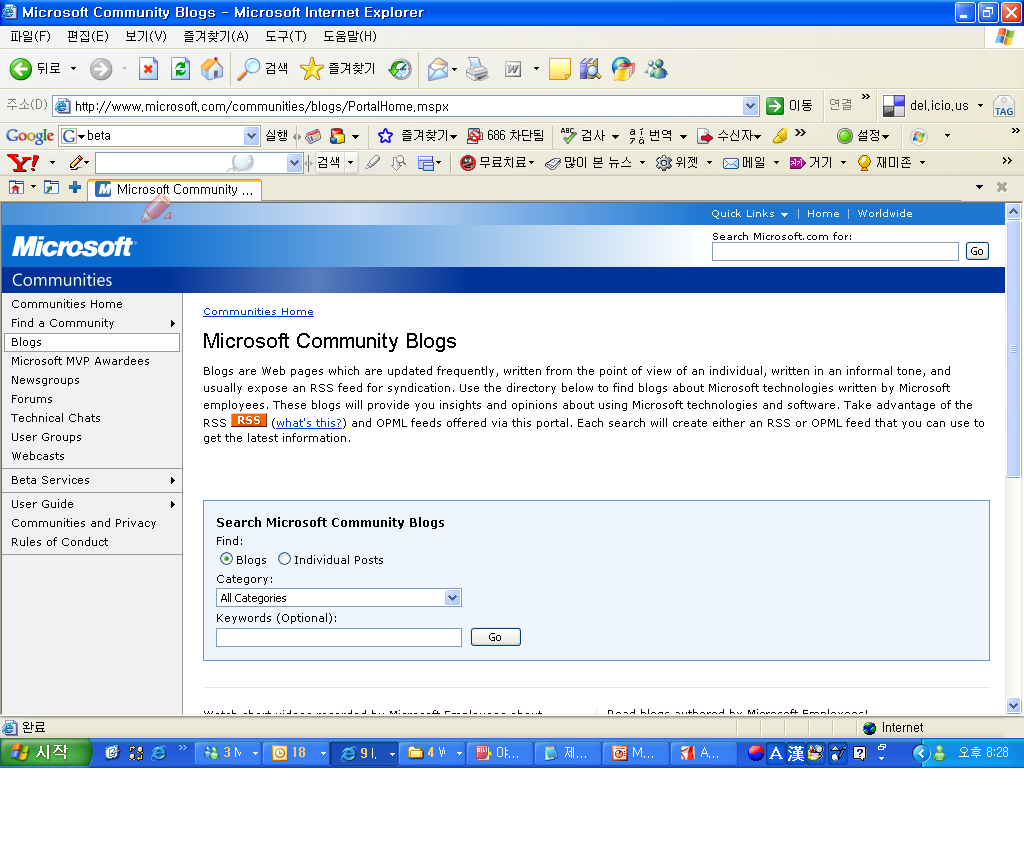
Task: Click the Forward arrow button
Action: (x=101, y=69)
